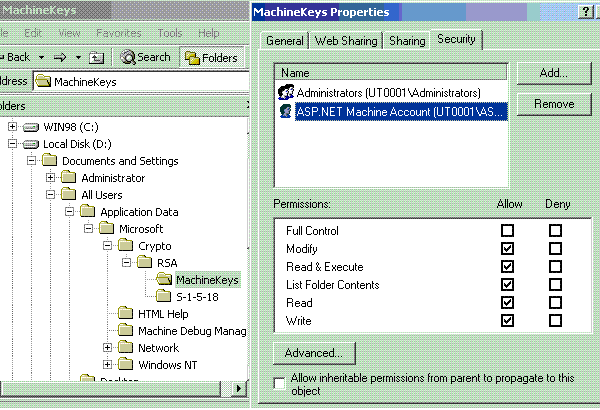600x410 pixels.
Task: Enable Full Control Allow checkbox
Action: click(x=507, y=231)
